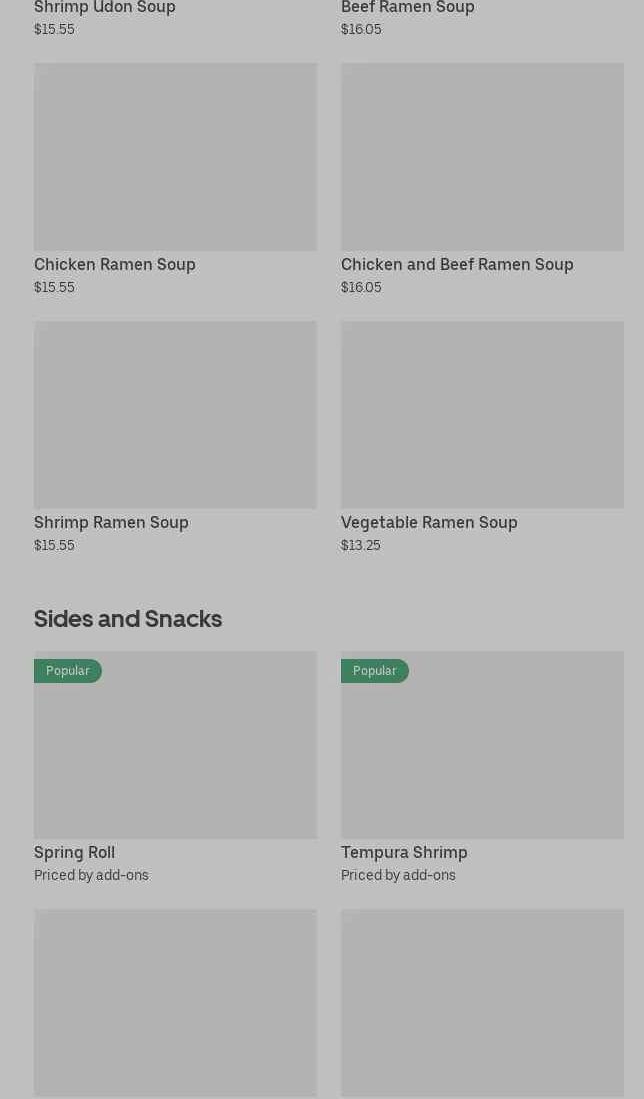Open the Tempura Shrimp item name
Screen dimensions: 644x1099
(404, 852)
